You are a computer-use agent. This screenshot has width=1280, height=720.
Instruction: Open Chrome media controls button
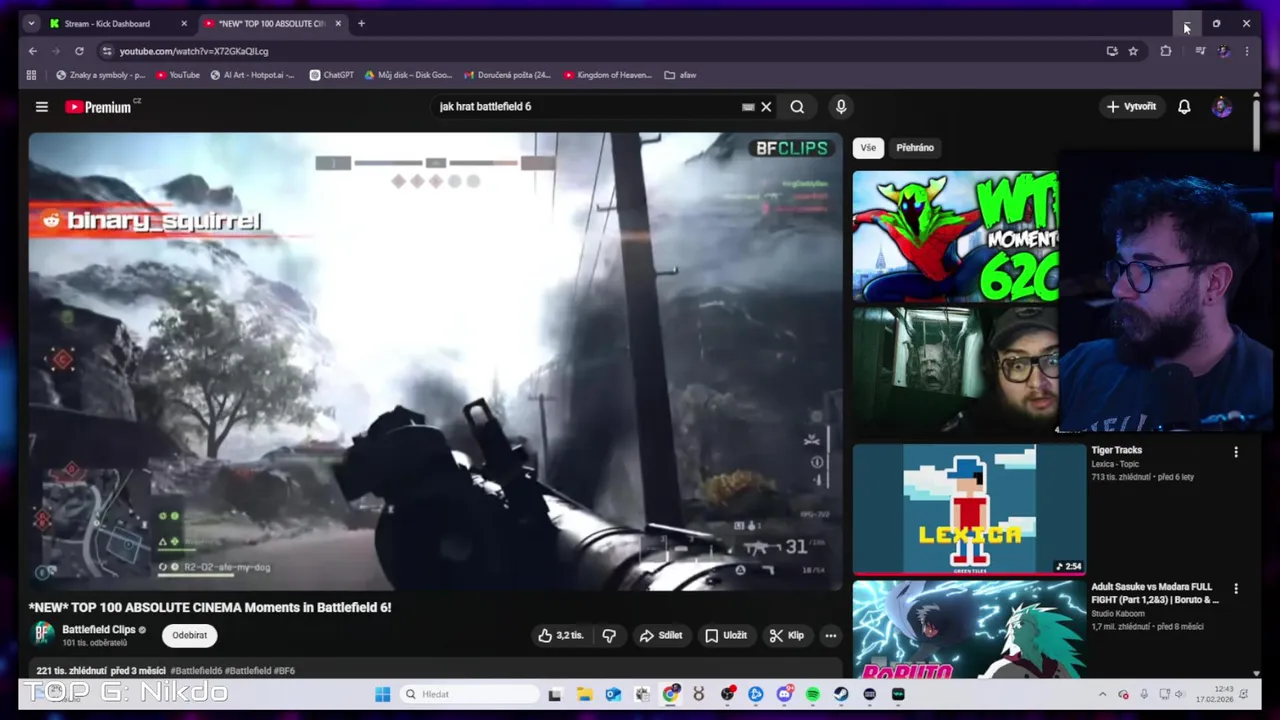1200,51
